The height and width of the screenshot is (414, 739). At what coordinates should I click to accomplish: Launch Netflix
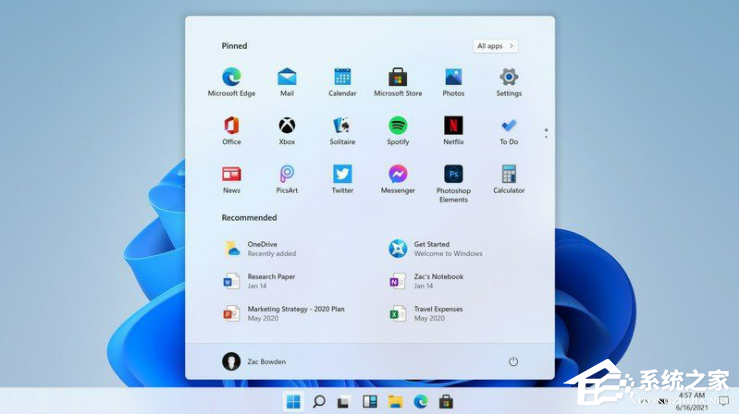(453, 130)
